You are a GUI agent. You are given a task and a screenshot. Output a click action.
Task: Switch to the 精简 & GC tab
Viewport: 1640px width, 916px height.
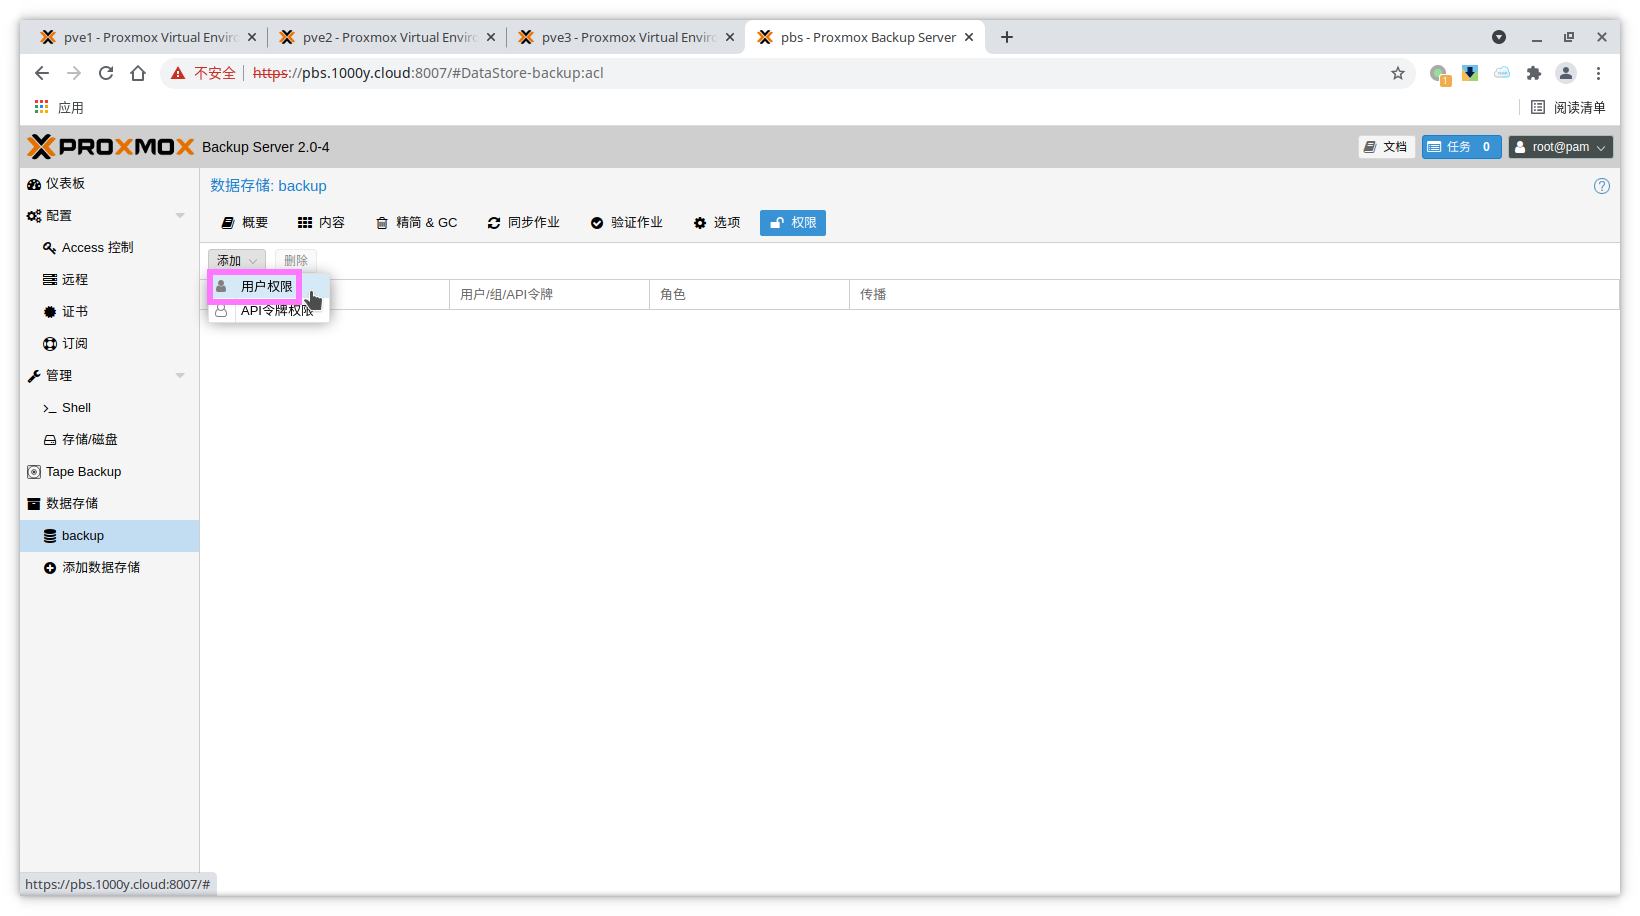point(416,223)
